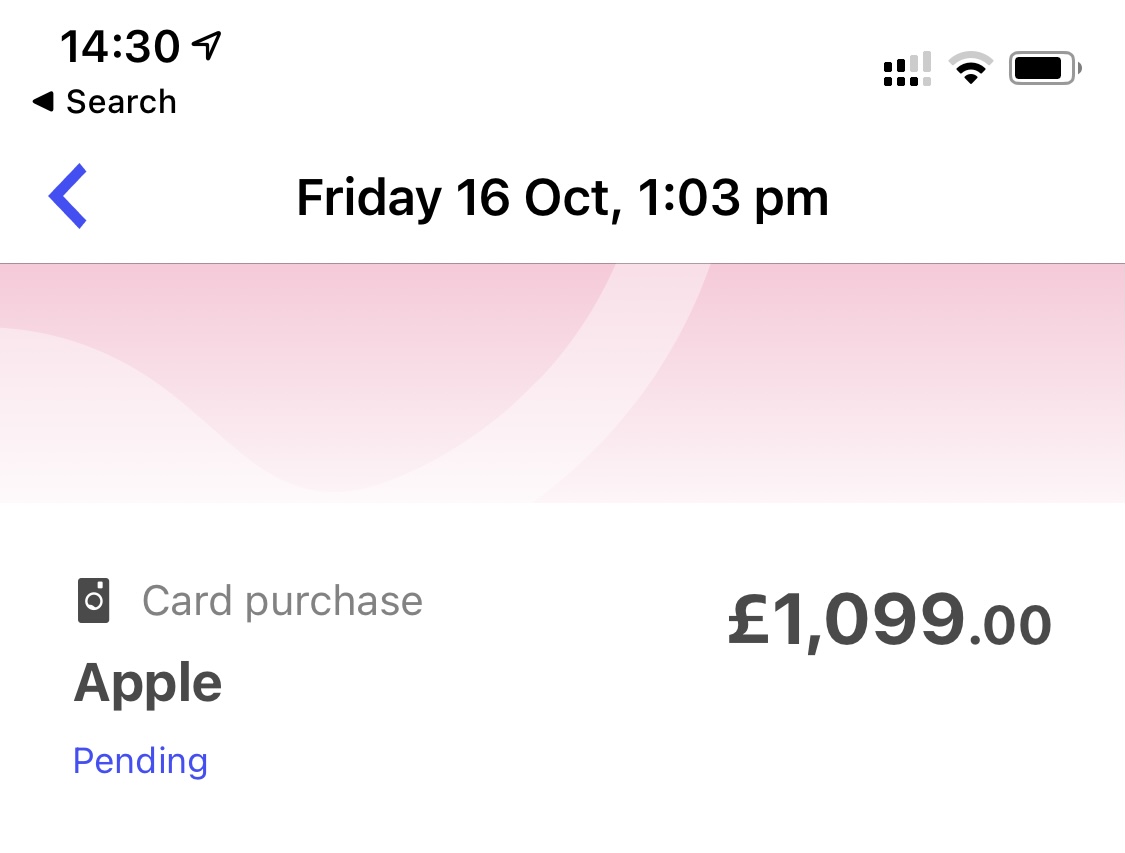
Task: Tap the location arrow in status bar
Action: pos(207,45)
